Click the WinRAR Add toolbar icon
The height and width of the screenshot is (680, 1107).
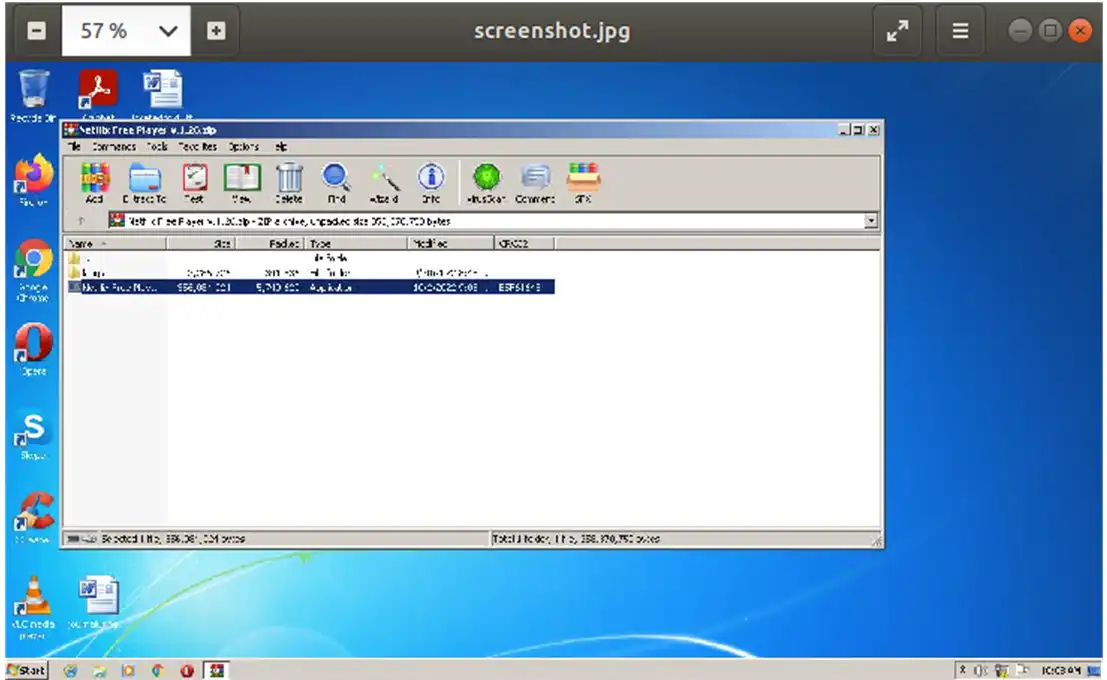pyautogui.click(x=95, y=183)
